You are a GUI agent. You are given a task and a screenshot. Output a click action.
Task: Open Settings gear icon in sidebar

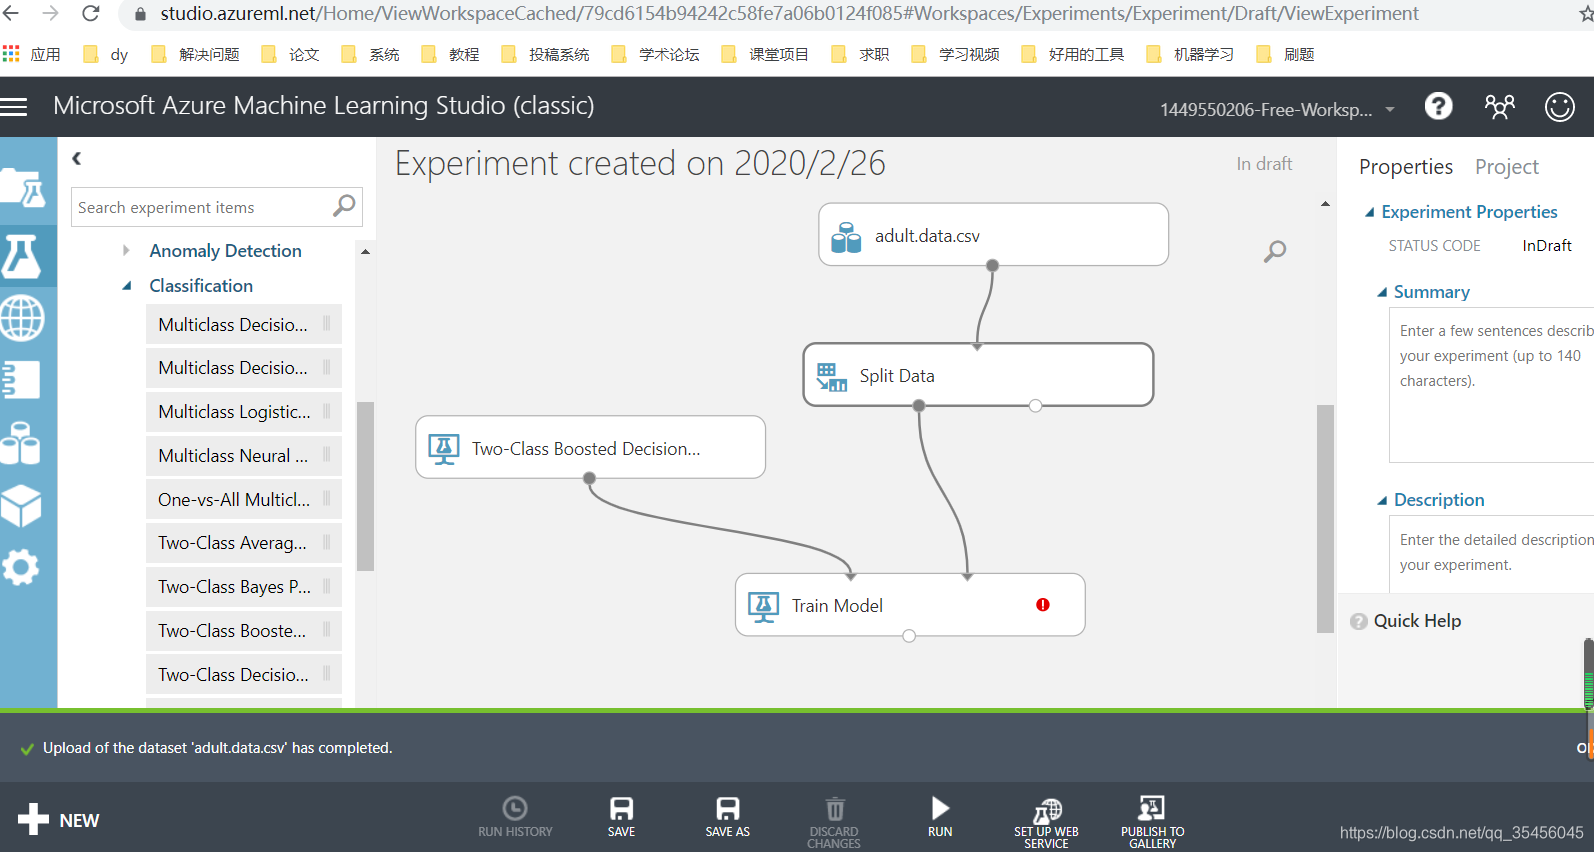(21, 568)
